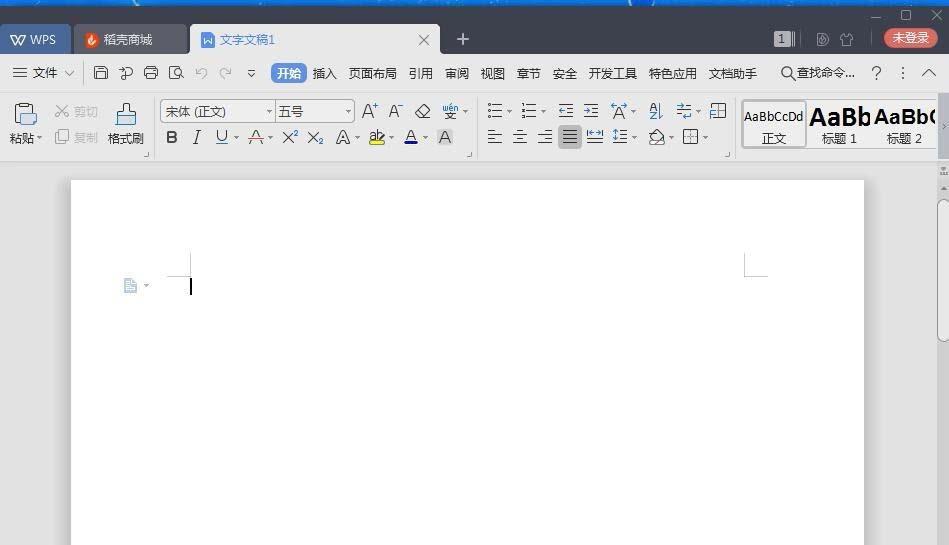Click the WPS home button
The height and width of the screenshot is (545, 949).
tap(34, 39)
